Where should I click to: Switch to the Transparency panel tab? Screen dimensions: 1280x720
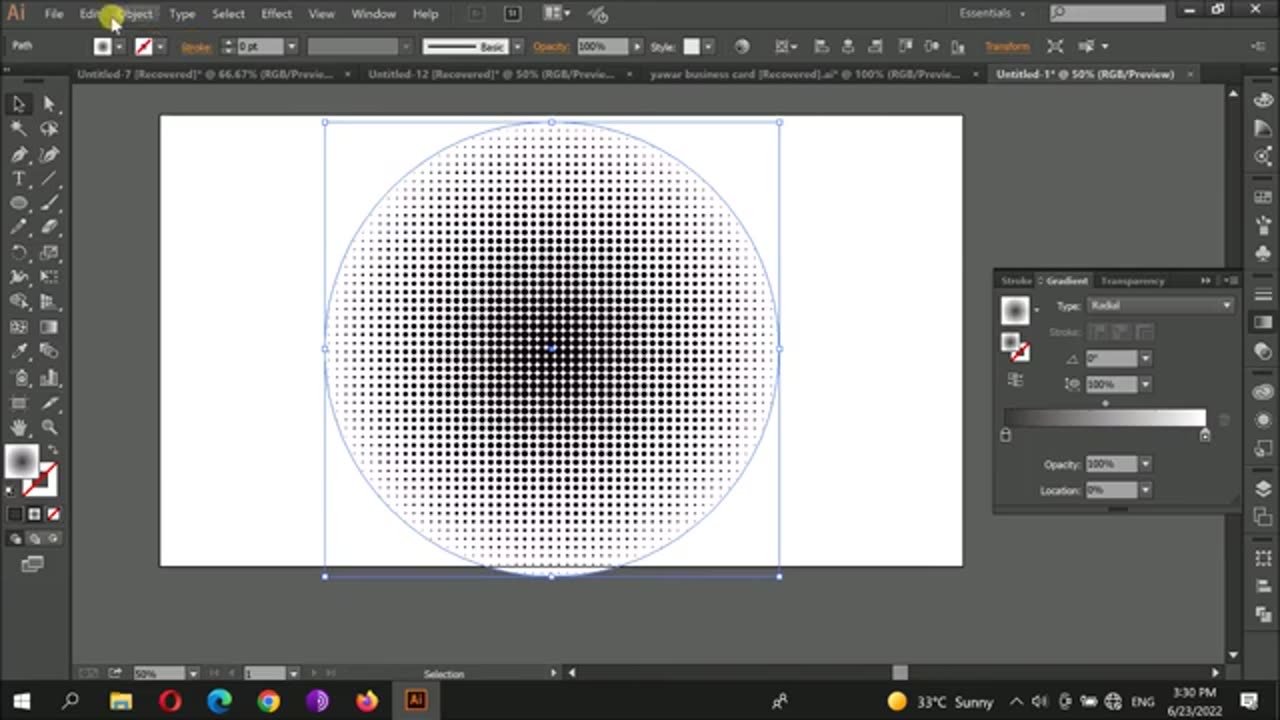click(1133, 281)
